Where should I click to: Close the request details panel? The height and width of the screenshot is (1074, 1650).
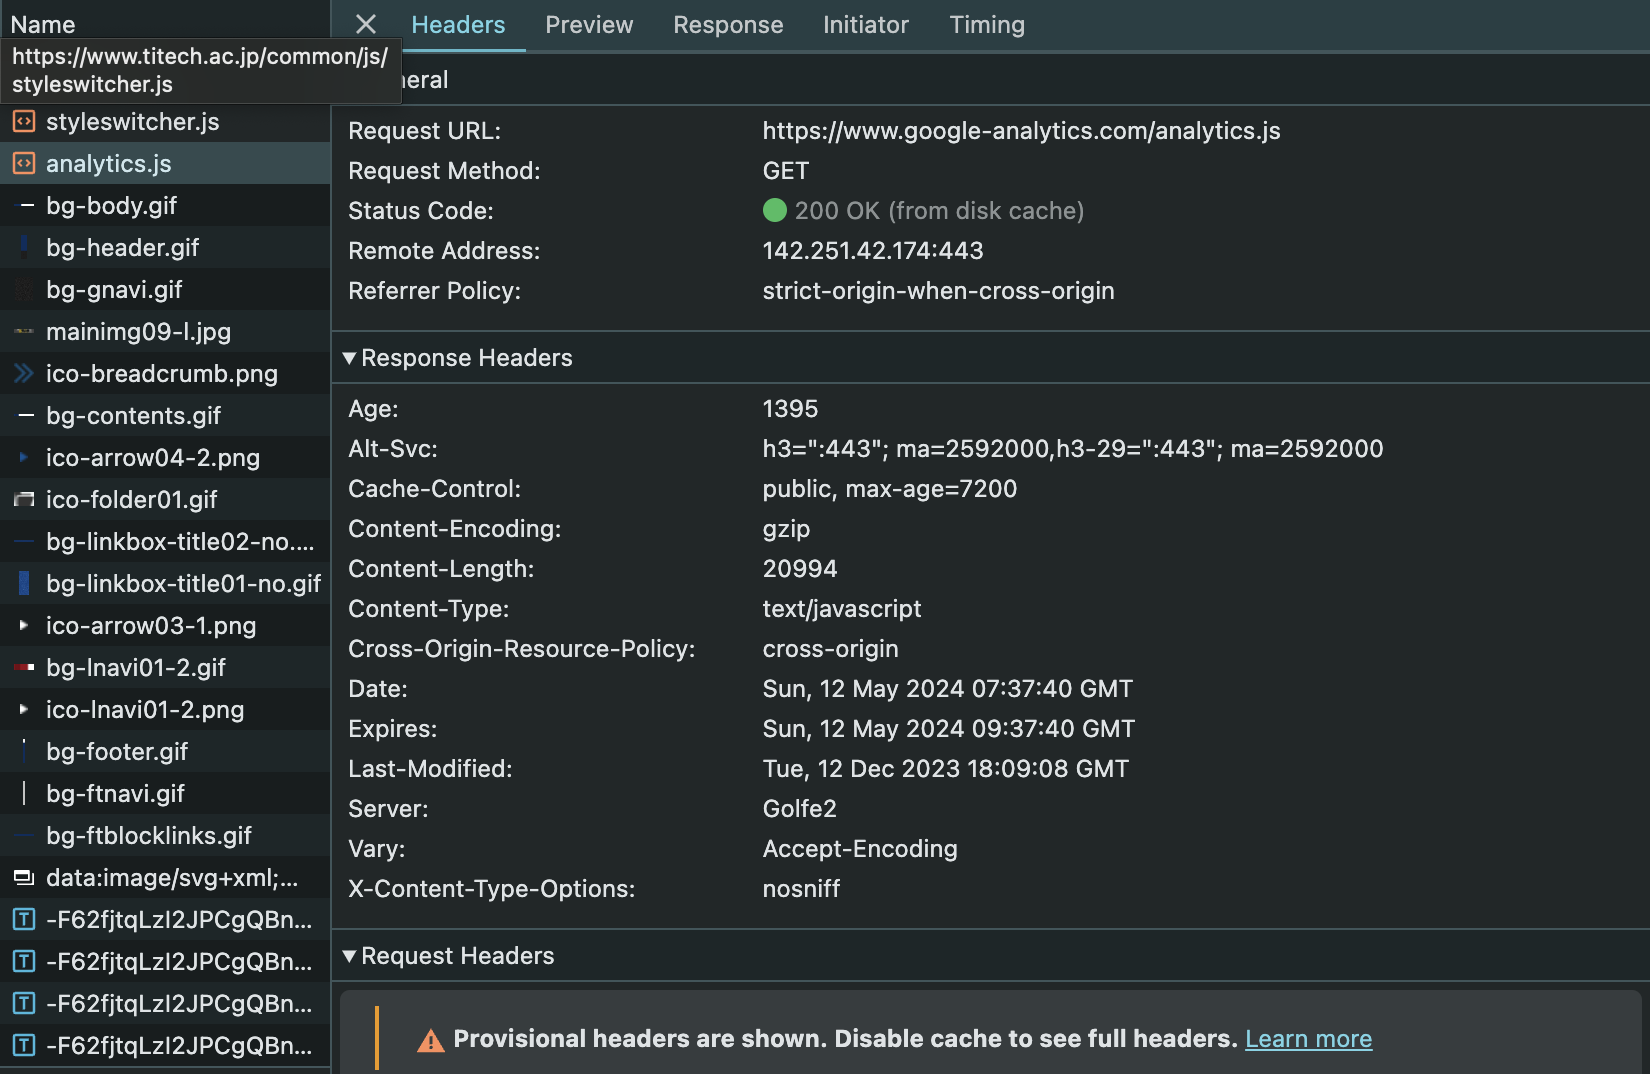pyautogui.click(x=366, y=24)
